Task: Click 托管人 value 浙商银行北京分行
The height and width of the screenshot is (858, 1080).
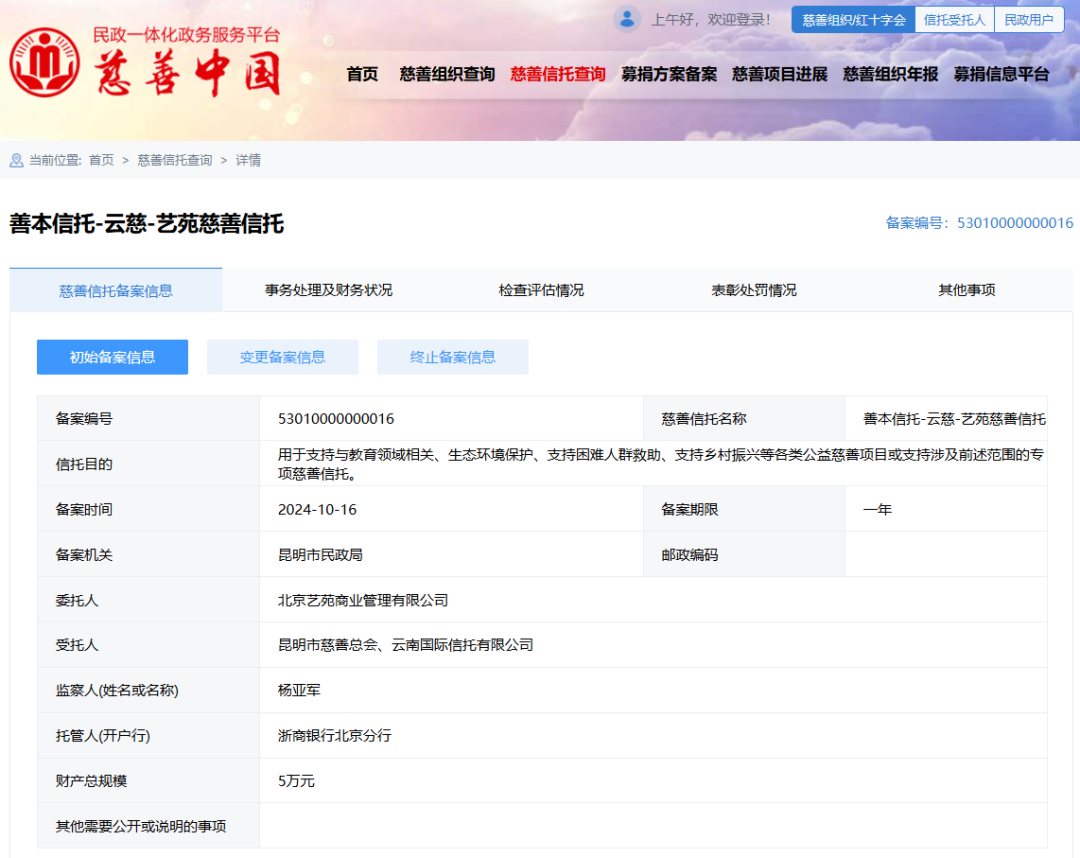Action: point(335,735)
